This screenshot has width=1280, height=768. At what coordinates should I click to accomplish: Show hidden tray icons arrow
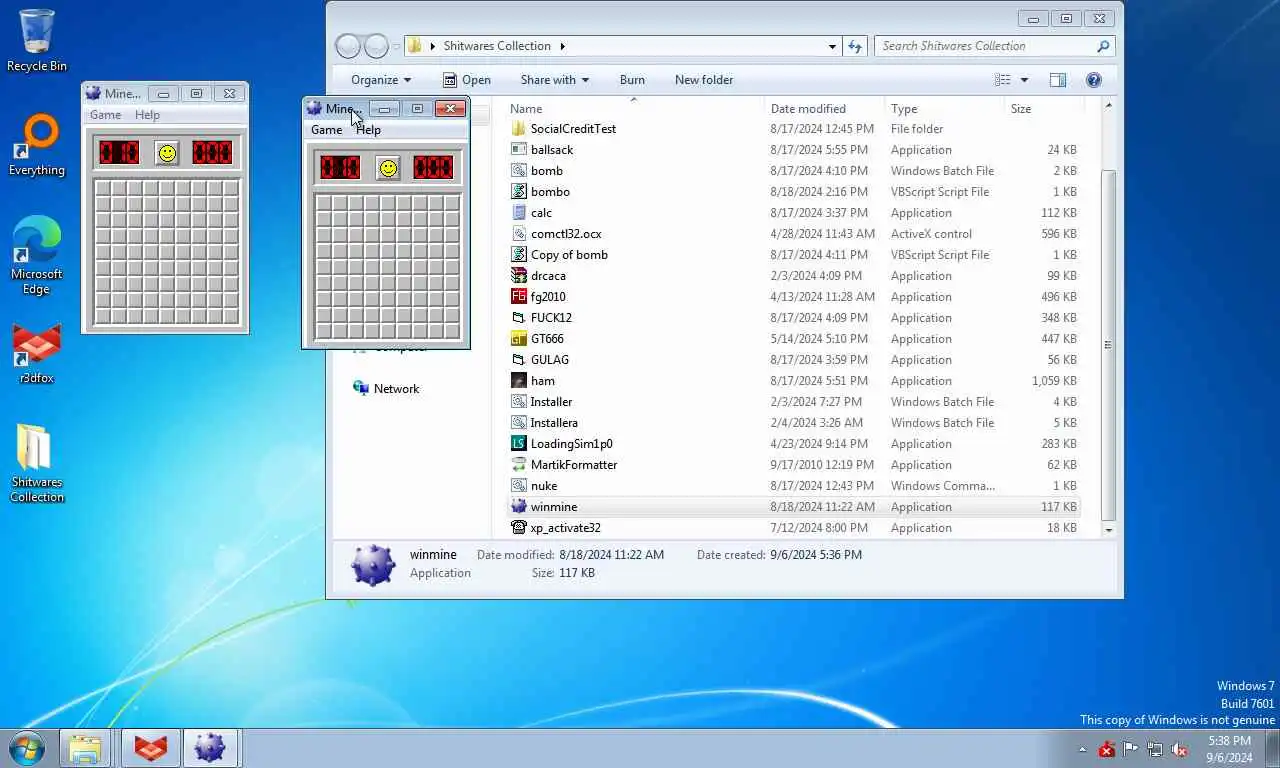click(x=1082, y=749)
